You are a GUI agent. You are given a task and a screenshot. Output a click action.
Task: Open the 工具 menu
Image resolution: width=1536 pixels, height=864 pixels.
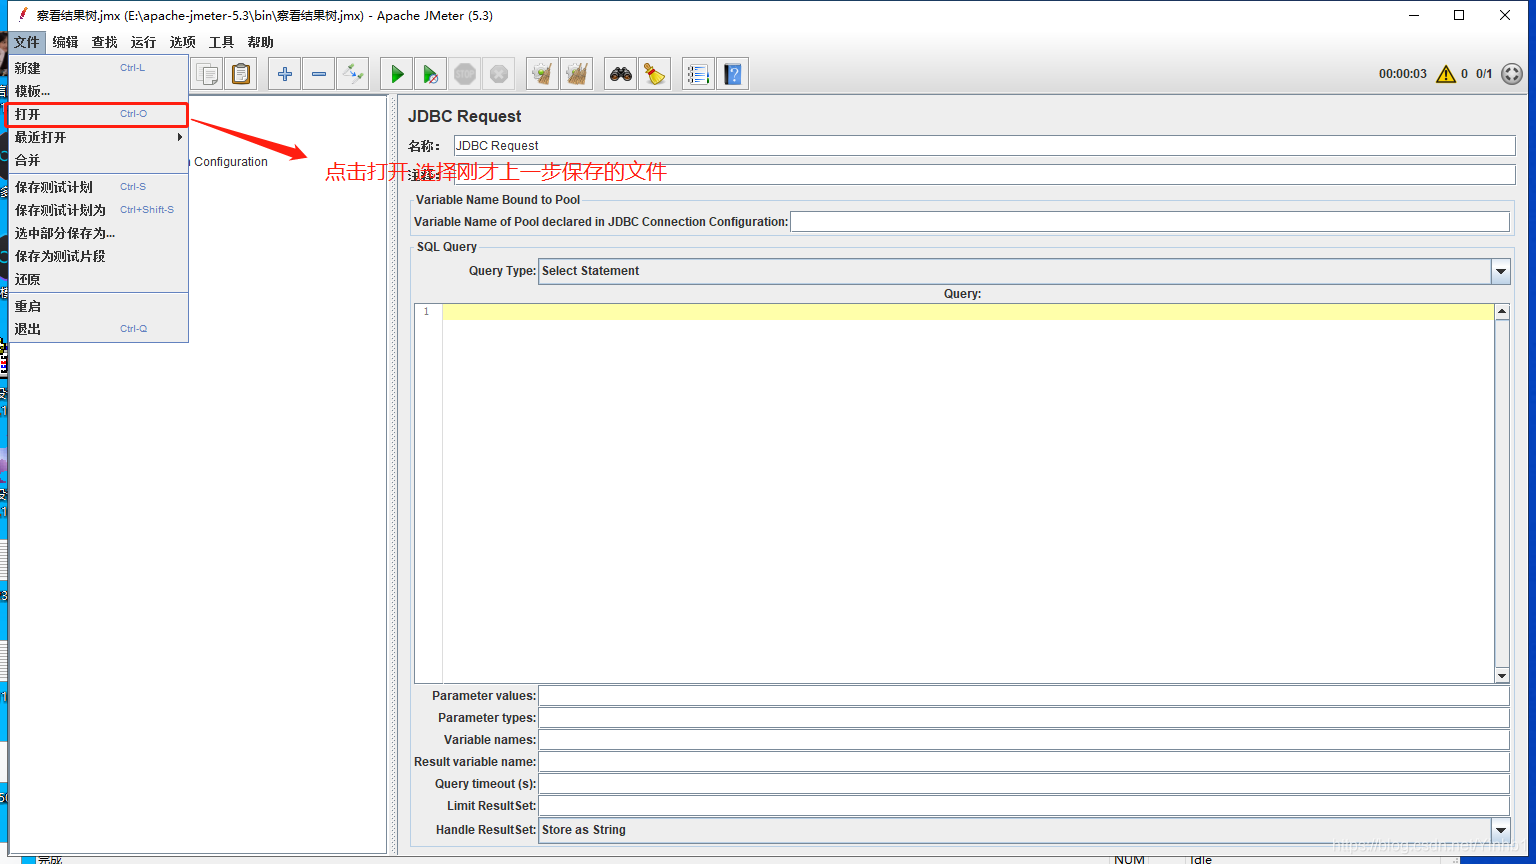(221, 42)
